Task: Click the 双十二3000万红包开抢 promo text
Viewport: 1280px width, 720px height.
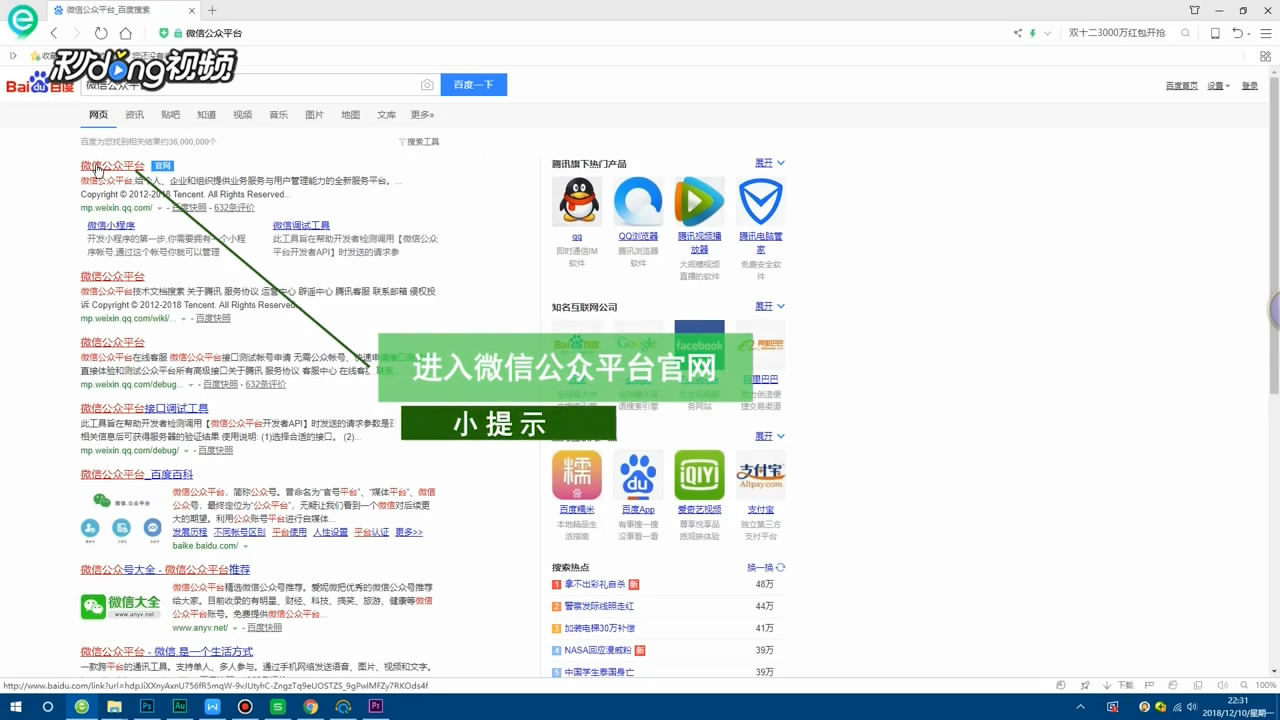Action: 1117,33
